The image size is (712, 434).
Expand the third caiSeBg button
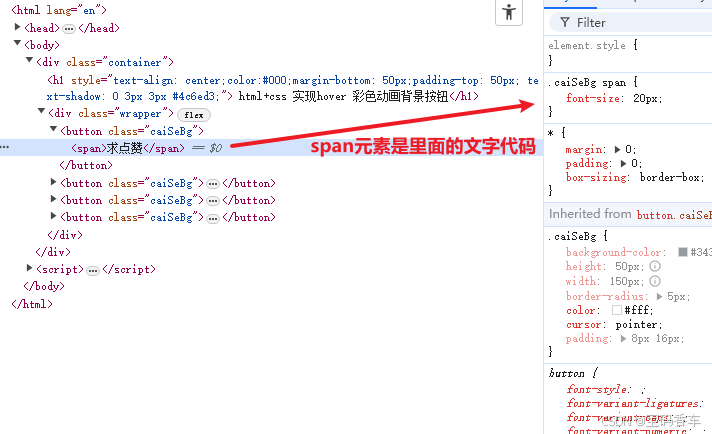click(53, 198)
